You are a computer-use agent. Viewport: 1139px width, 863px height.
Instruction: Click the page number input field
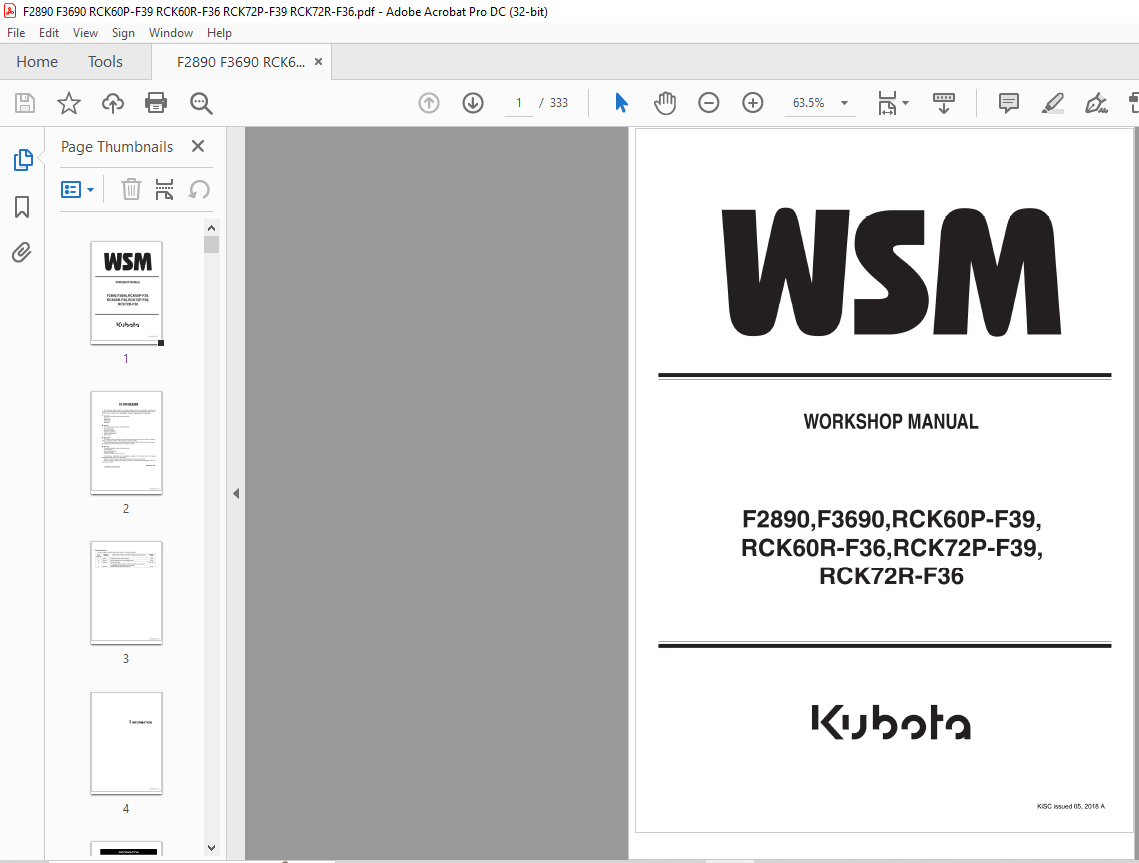(519, 103)
